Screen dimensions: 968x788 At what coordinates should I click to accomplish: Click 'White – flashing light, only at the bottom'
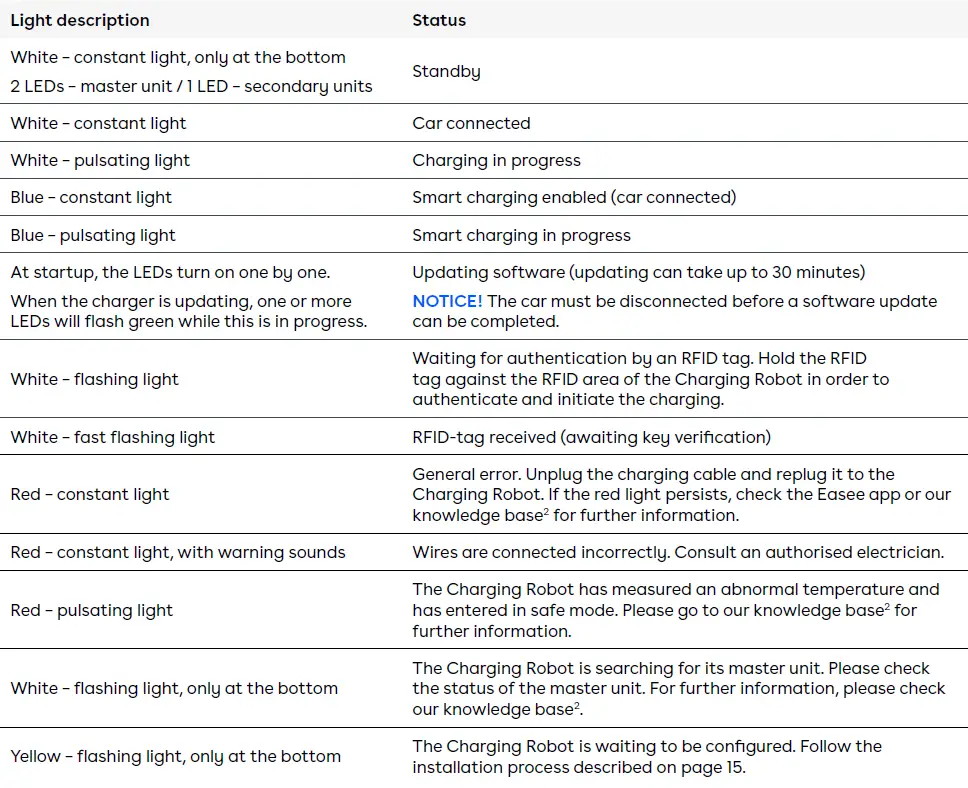[174, 689]
